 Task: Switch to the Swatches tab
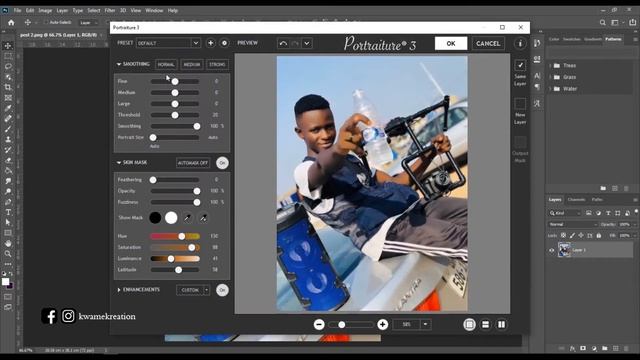coord(571,39)
